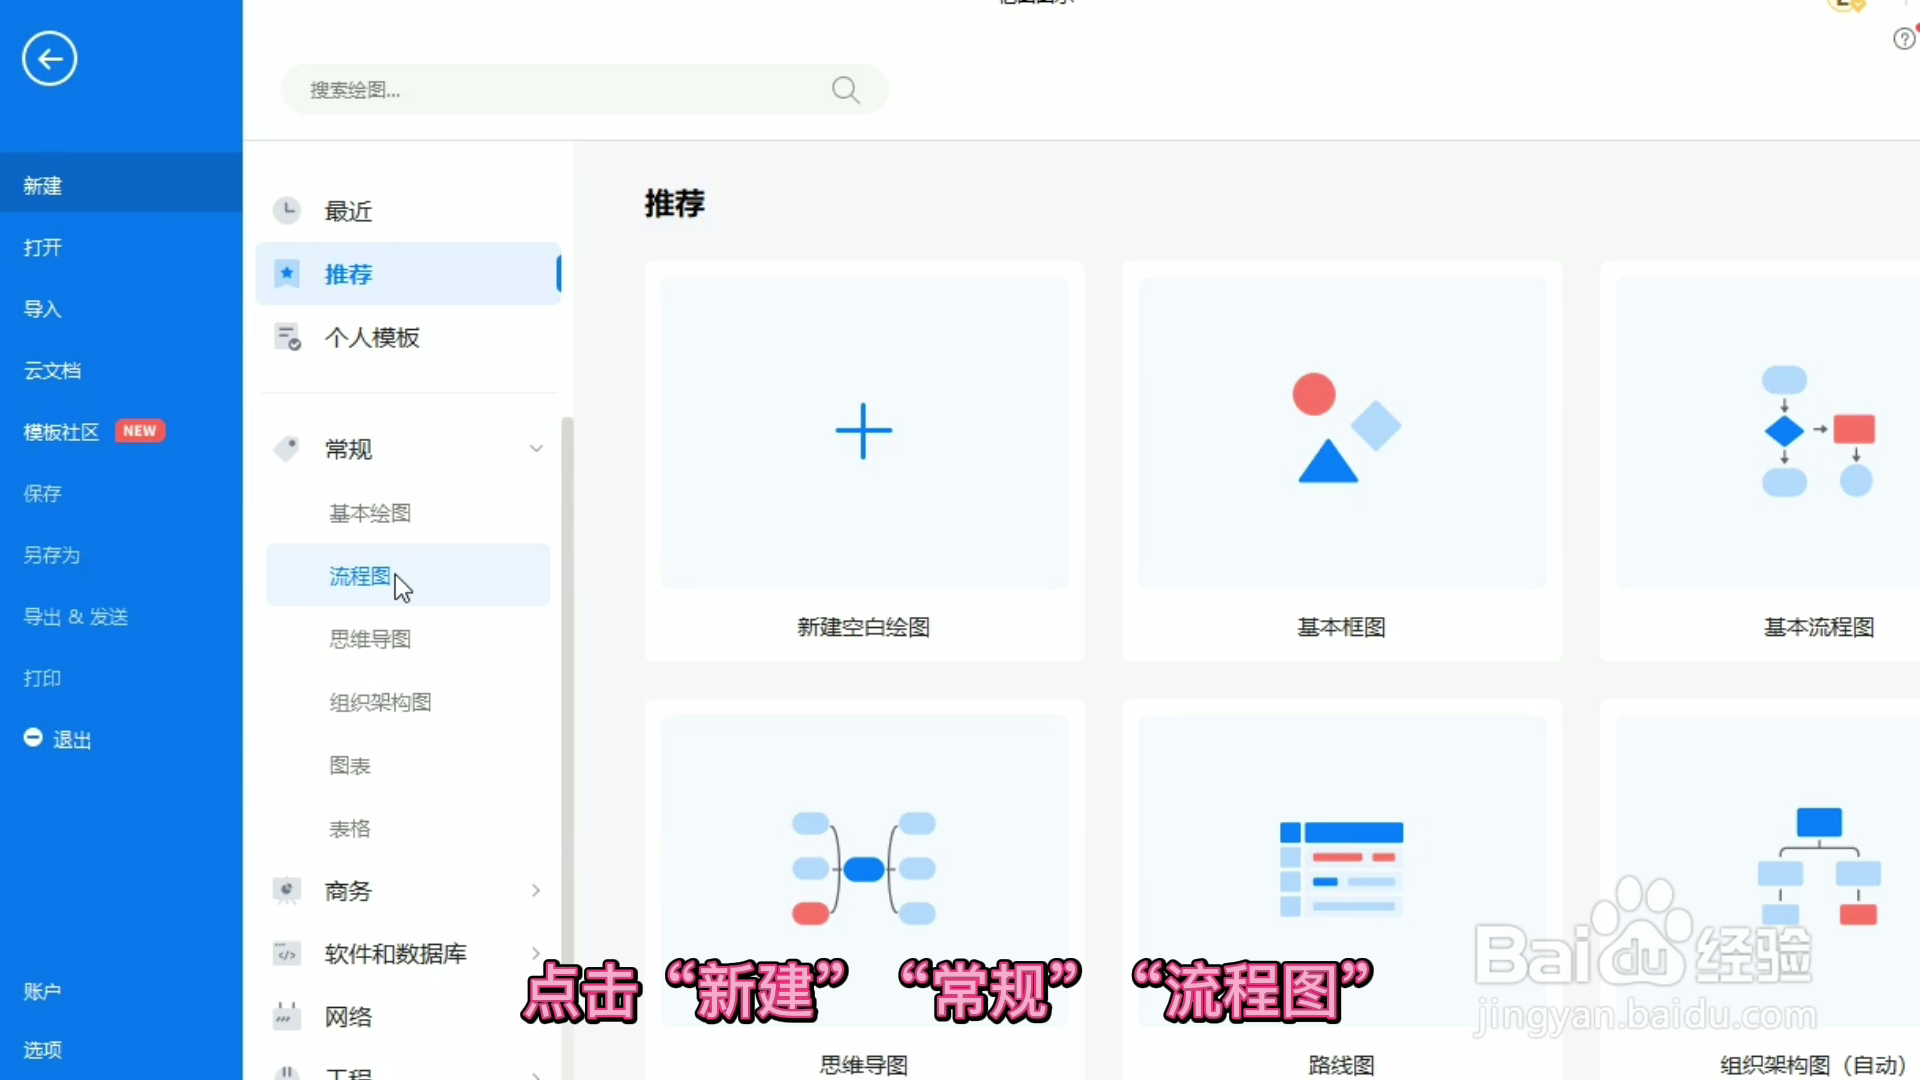Open the 路线图 template thumbnail
This screenshot has width=1920, height=1080.
click(1341, 870)
